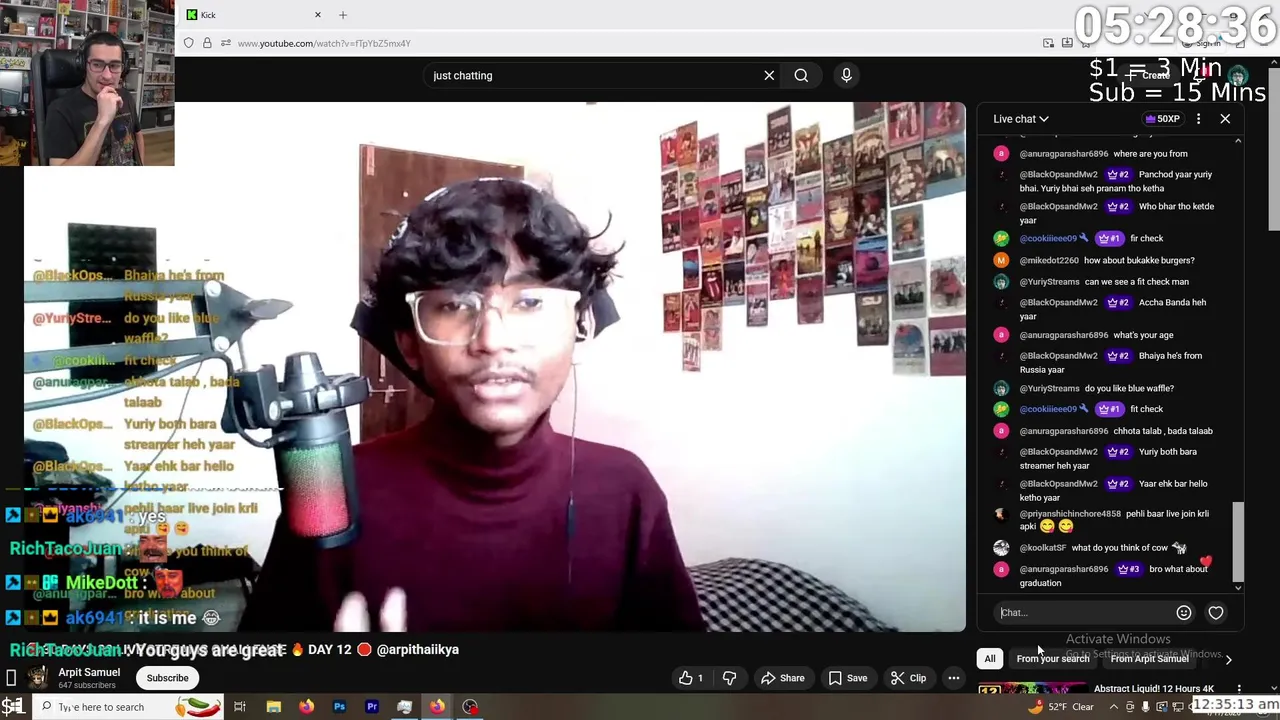Click the browser address bar URL
This screenshot has width=1280, height=720.
point(324,43)
